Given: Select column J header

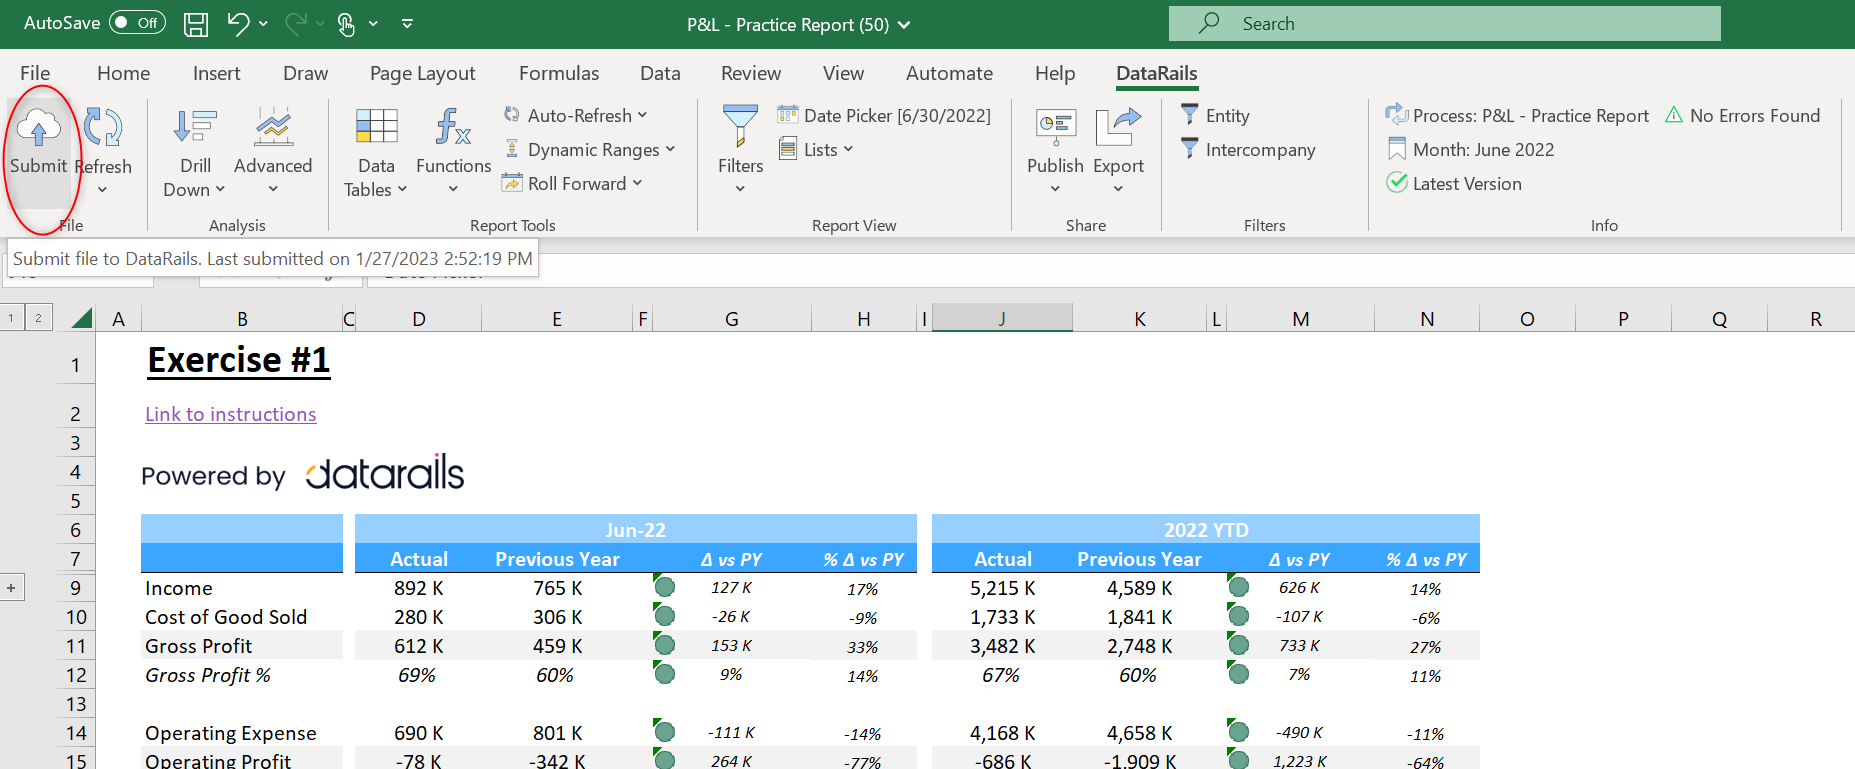Looking at the screenshot, I should (x=1002, y=318).
